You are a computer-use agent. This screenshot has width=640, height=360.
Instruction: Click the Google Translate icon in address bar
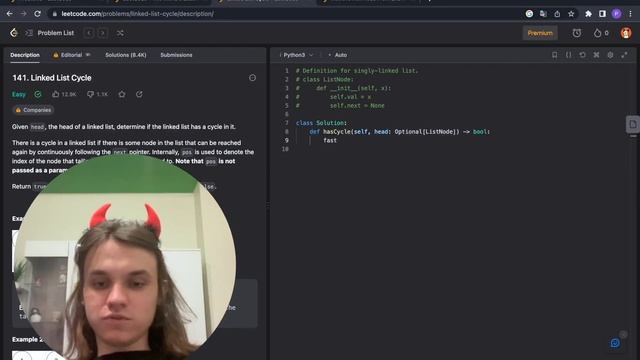pos(543,14)
